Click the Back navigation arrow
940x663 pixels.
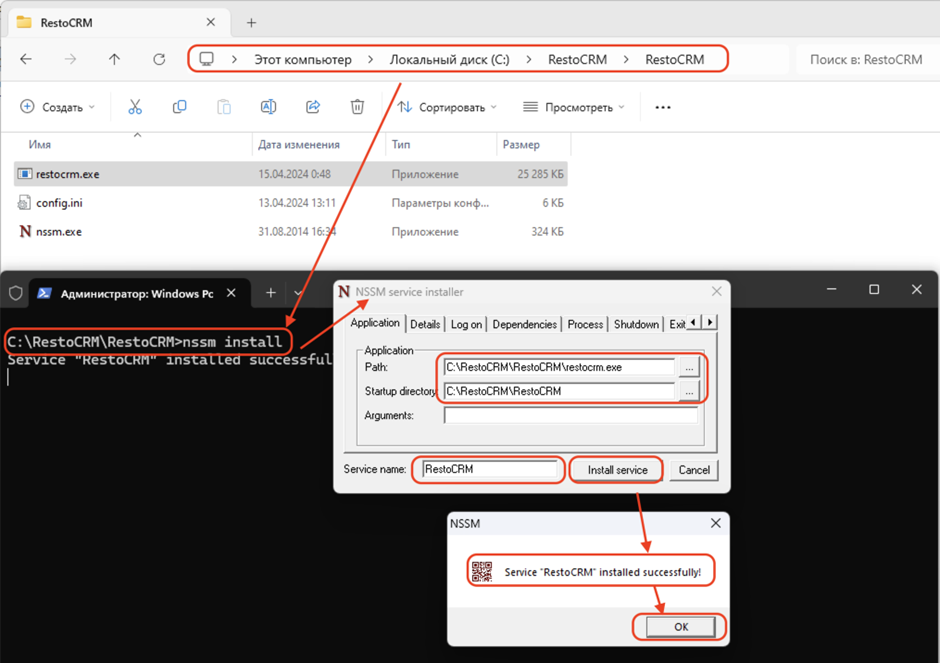[26, 59]
